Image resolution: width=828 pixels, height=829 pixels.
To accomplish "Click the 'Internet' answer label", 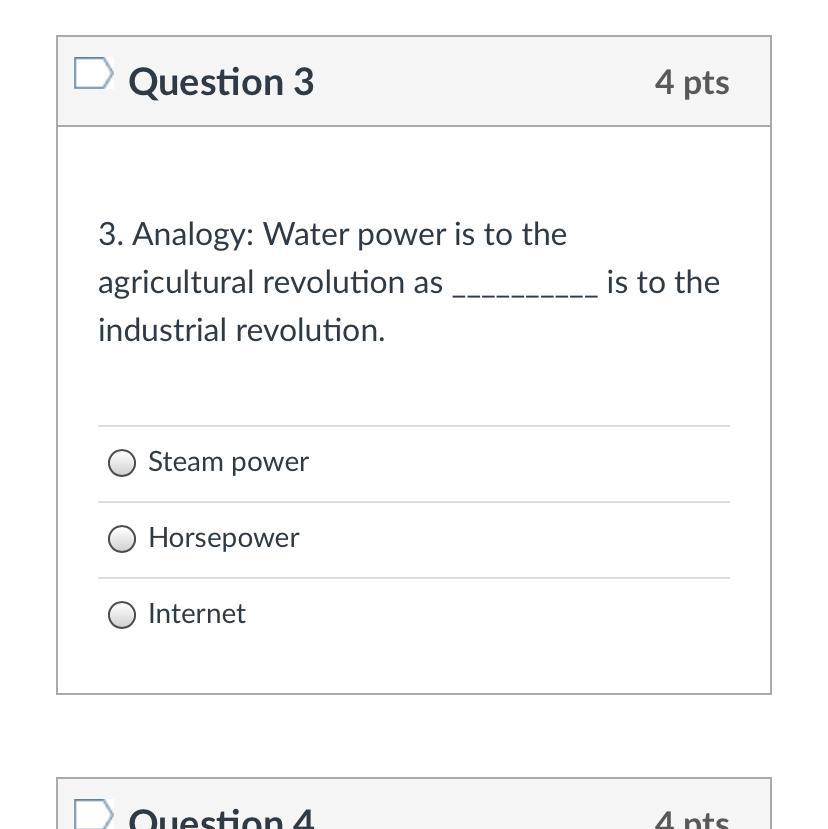I will click(196, 614).
